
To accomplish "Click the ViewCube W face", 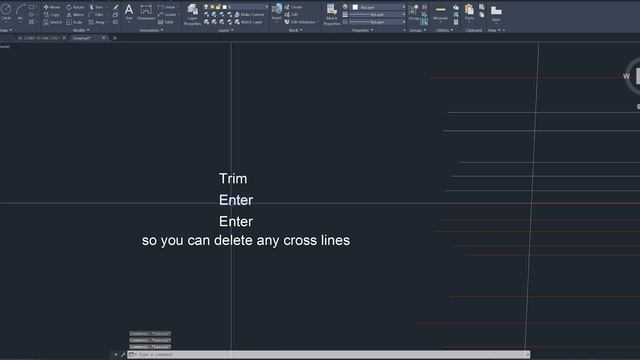I will [626, 76].
